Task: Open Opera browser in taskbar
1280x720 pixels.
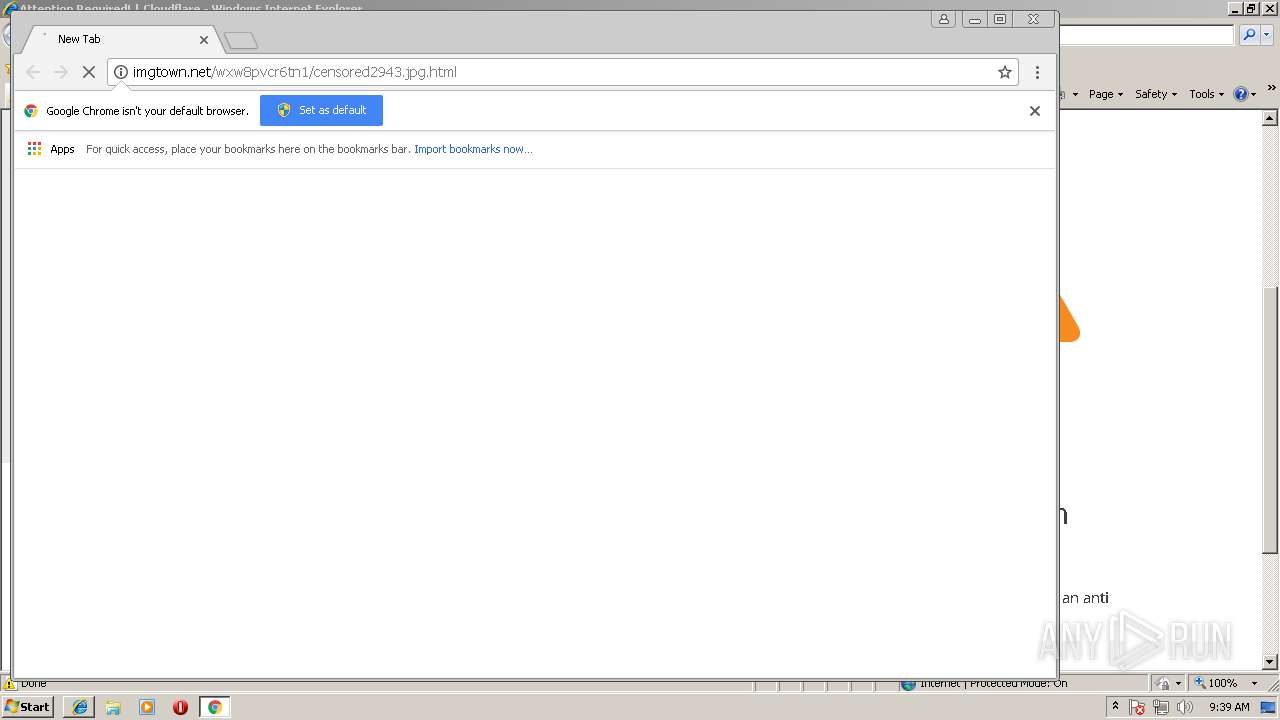Action: point(180,707)
